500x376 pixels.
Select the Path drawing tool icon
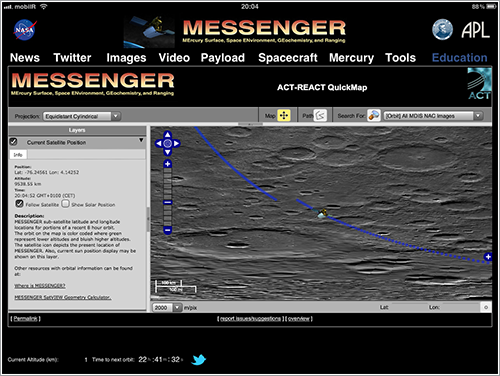point(320,116)
